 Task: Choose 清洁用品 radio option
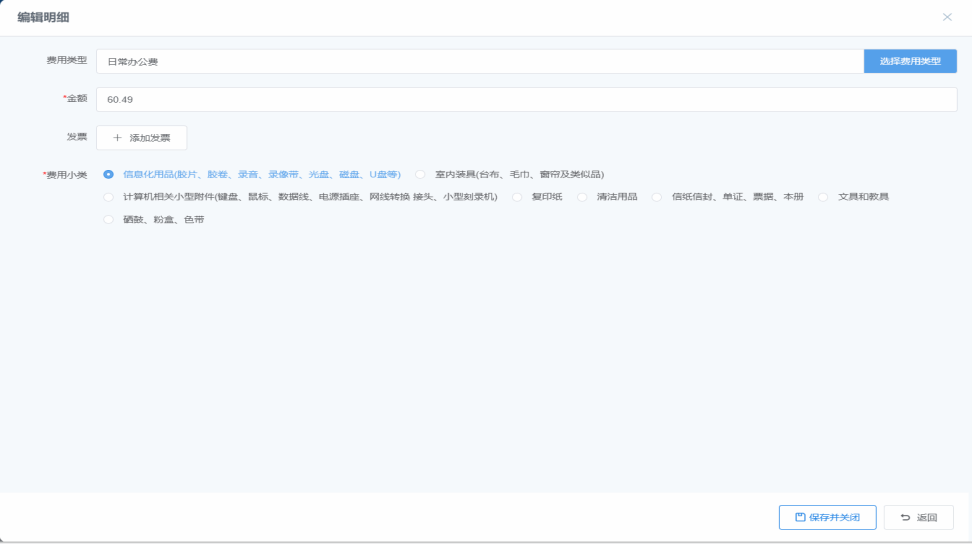[x=582, y=197]
